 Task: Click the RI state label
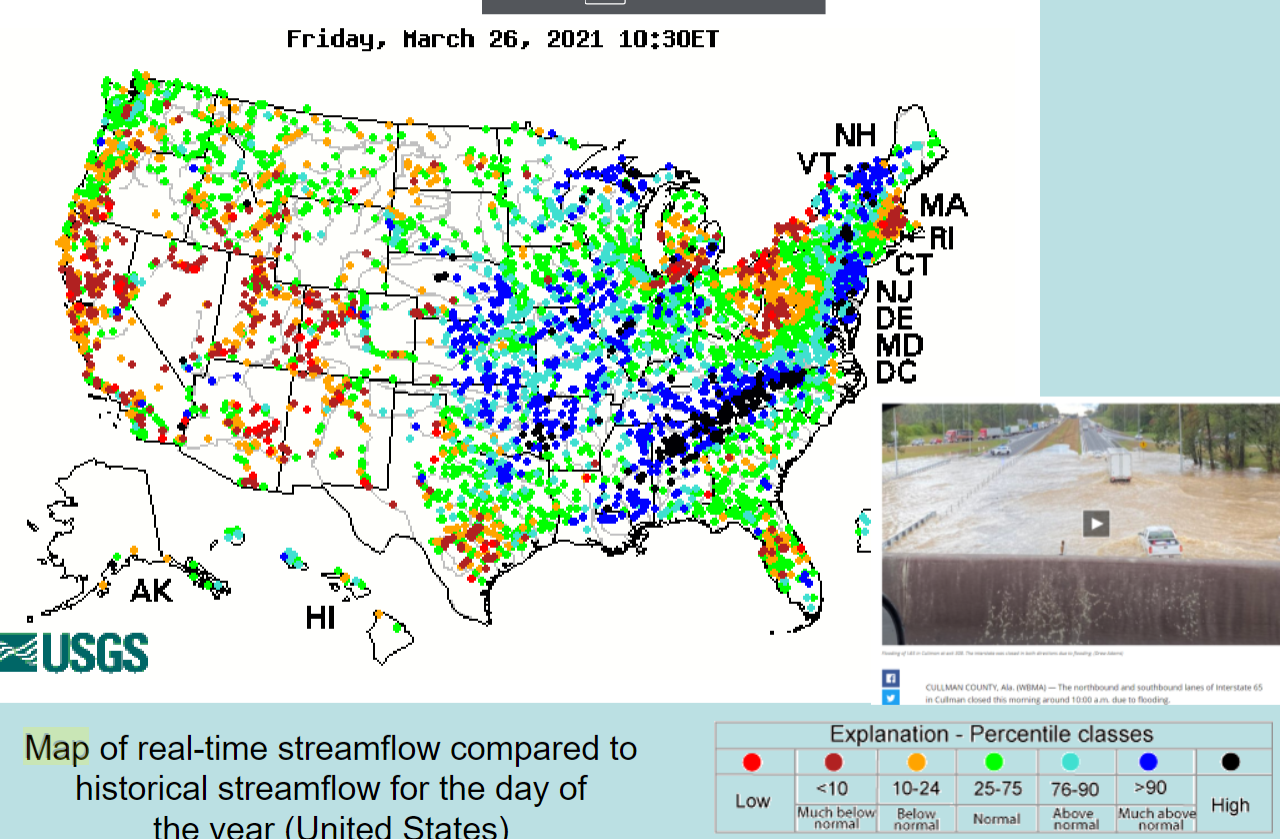(x=942, y=238)
